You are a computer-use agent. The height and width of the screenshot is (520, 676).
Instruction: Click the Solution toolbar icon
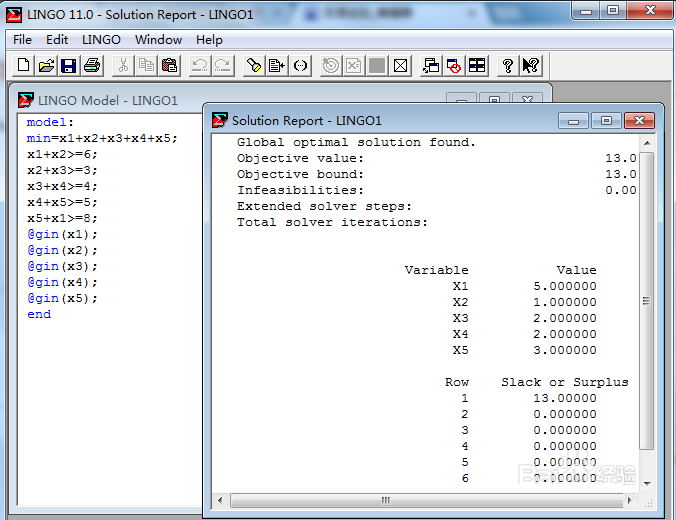[354, 66]
